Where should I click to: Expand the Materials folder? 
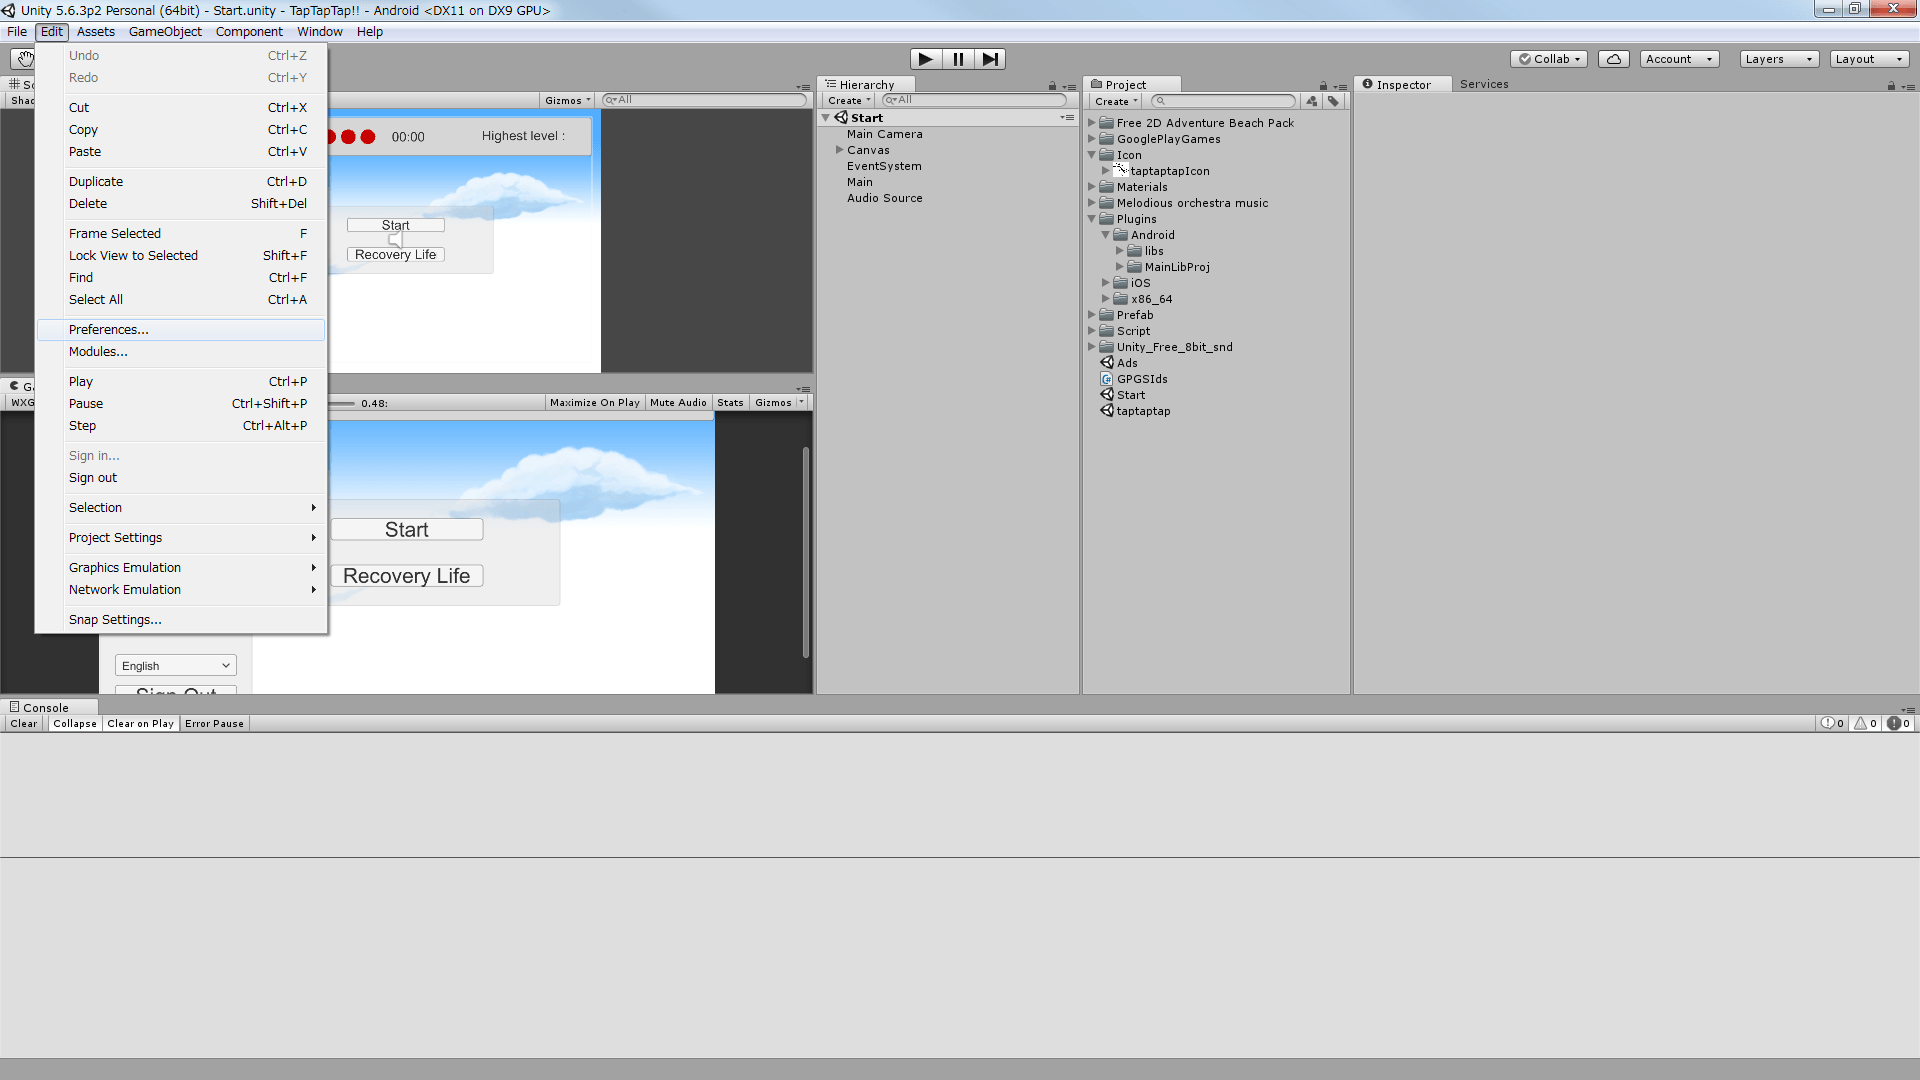[x=1092, y=187]
